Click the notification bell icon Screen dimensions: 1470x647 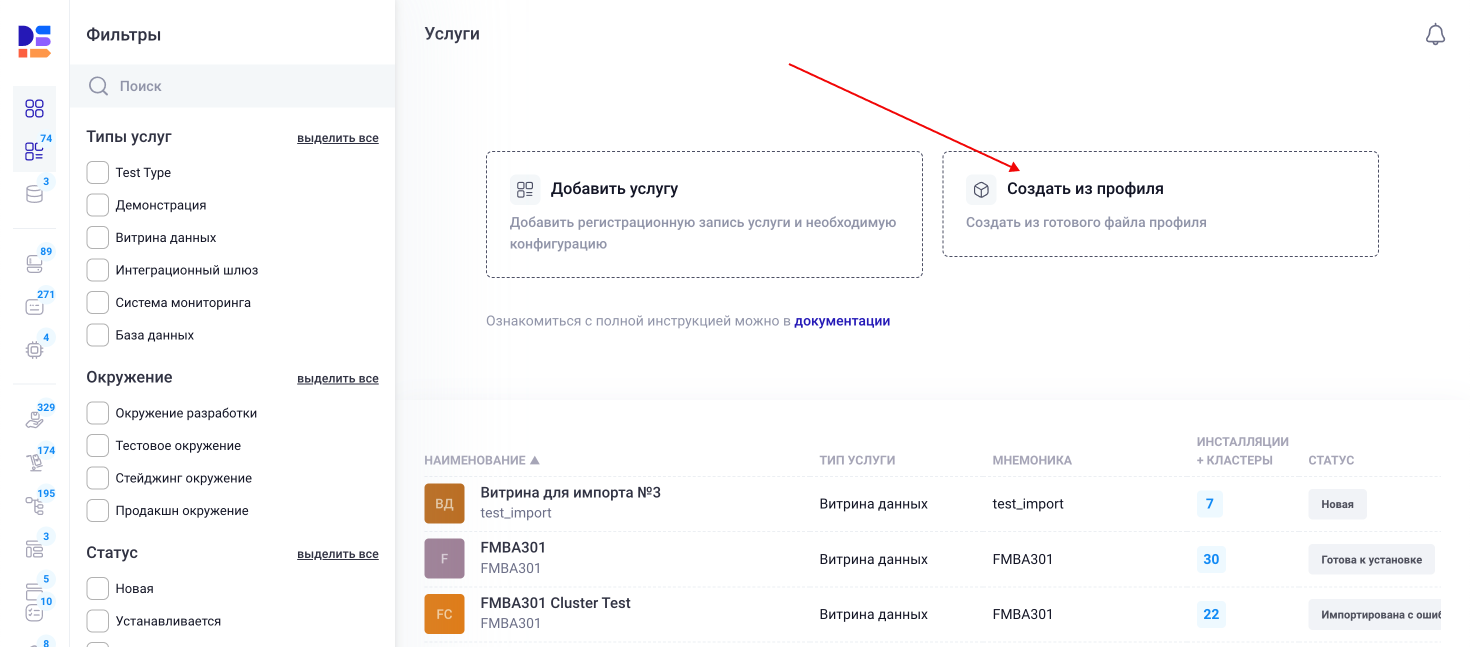pos(1435,35)
